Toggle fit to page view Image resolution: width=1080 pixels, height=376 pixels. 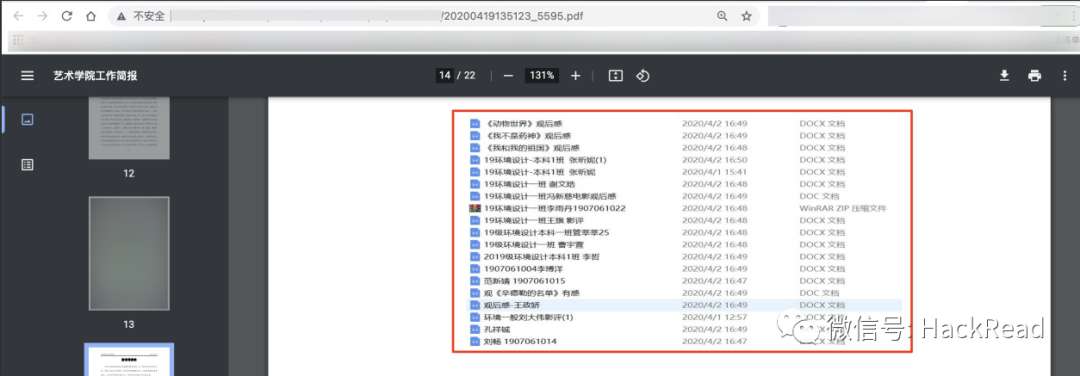[615, 76]
